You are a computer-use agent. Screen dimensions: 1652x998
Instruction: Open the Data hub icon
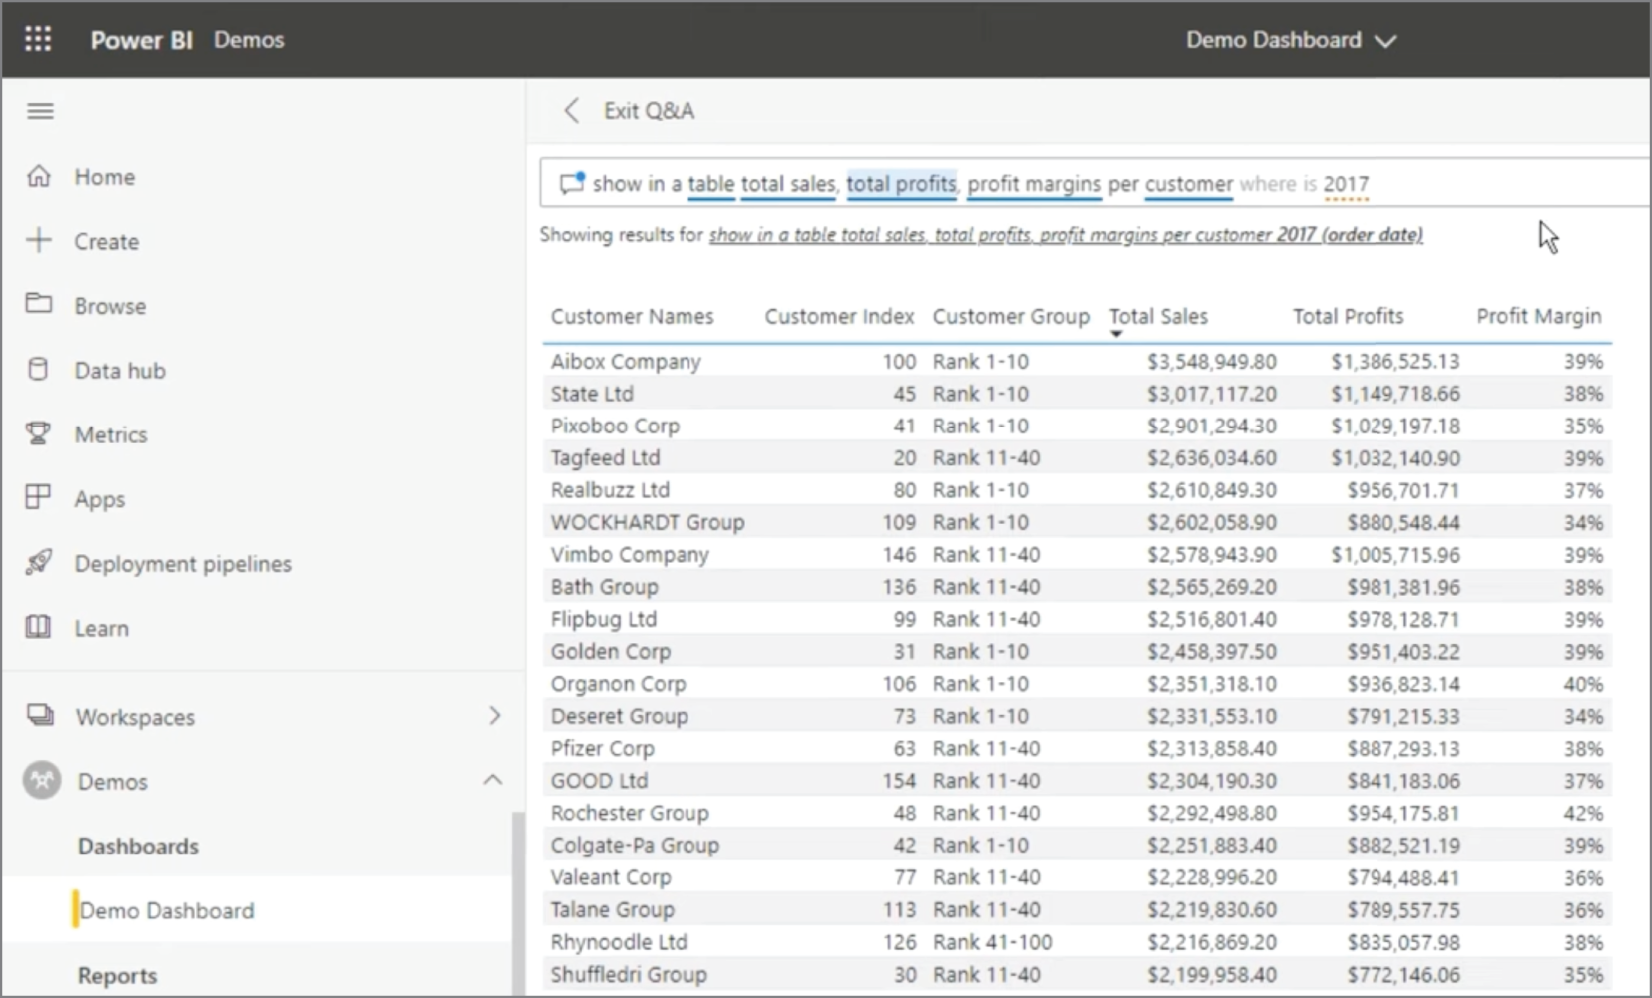[39, 370]
